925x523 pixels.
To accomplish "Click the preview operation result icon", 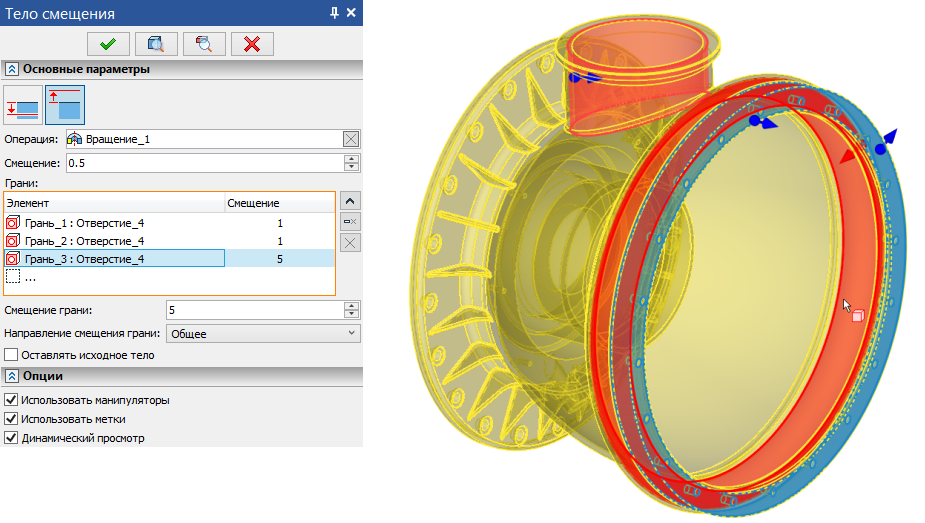I will [156, 44].
